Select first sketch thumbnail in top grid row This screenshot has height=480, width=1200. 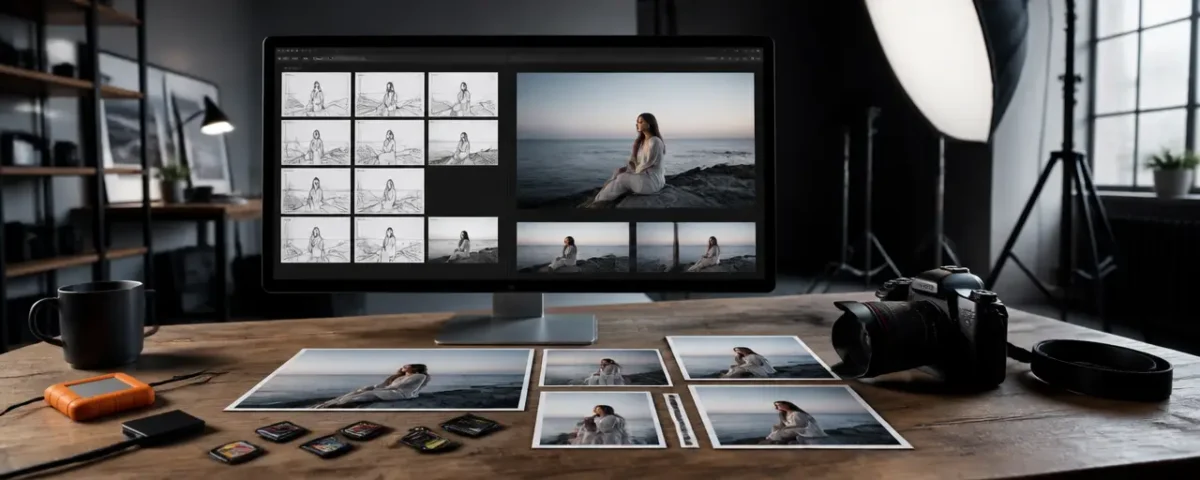[316, 94]
